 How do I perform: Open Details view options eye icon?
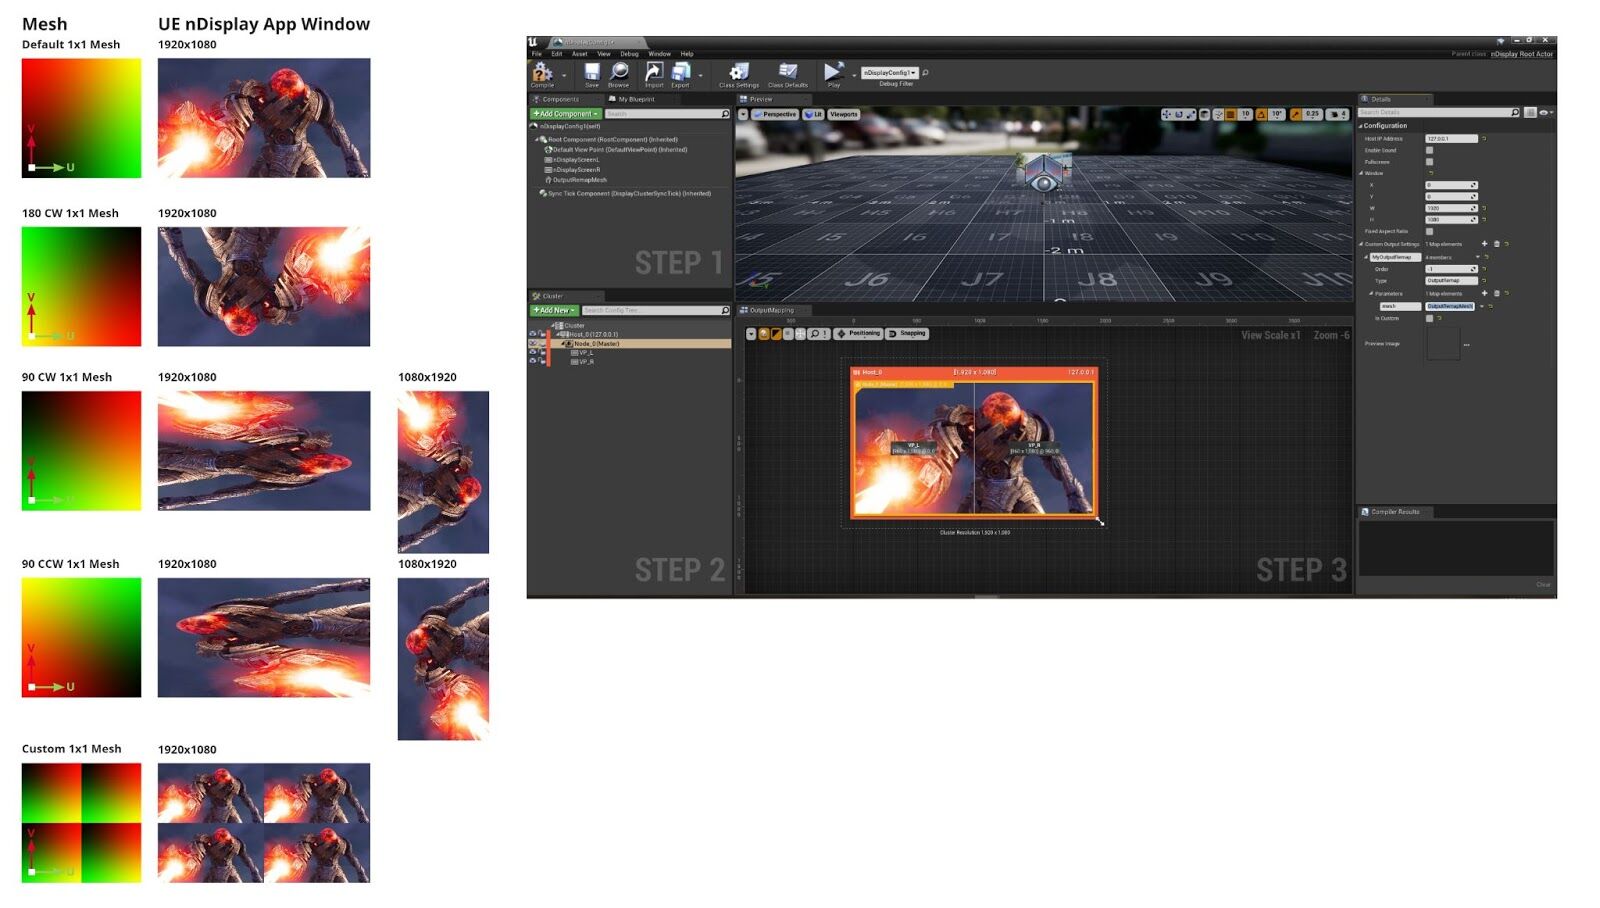[1545, 112]
